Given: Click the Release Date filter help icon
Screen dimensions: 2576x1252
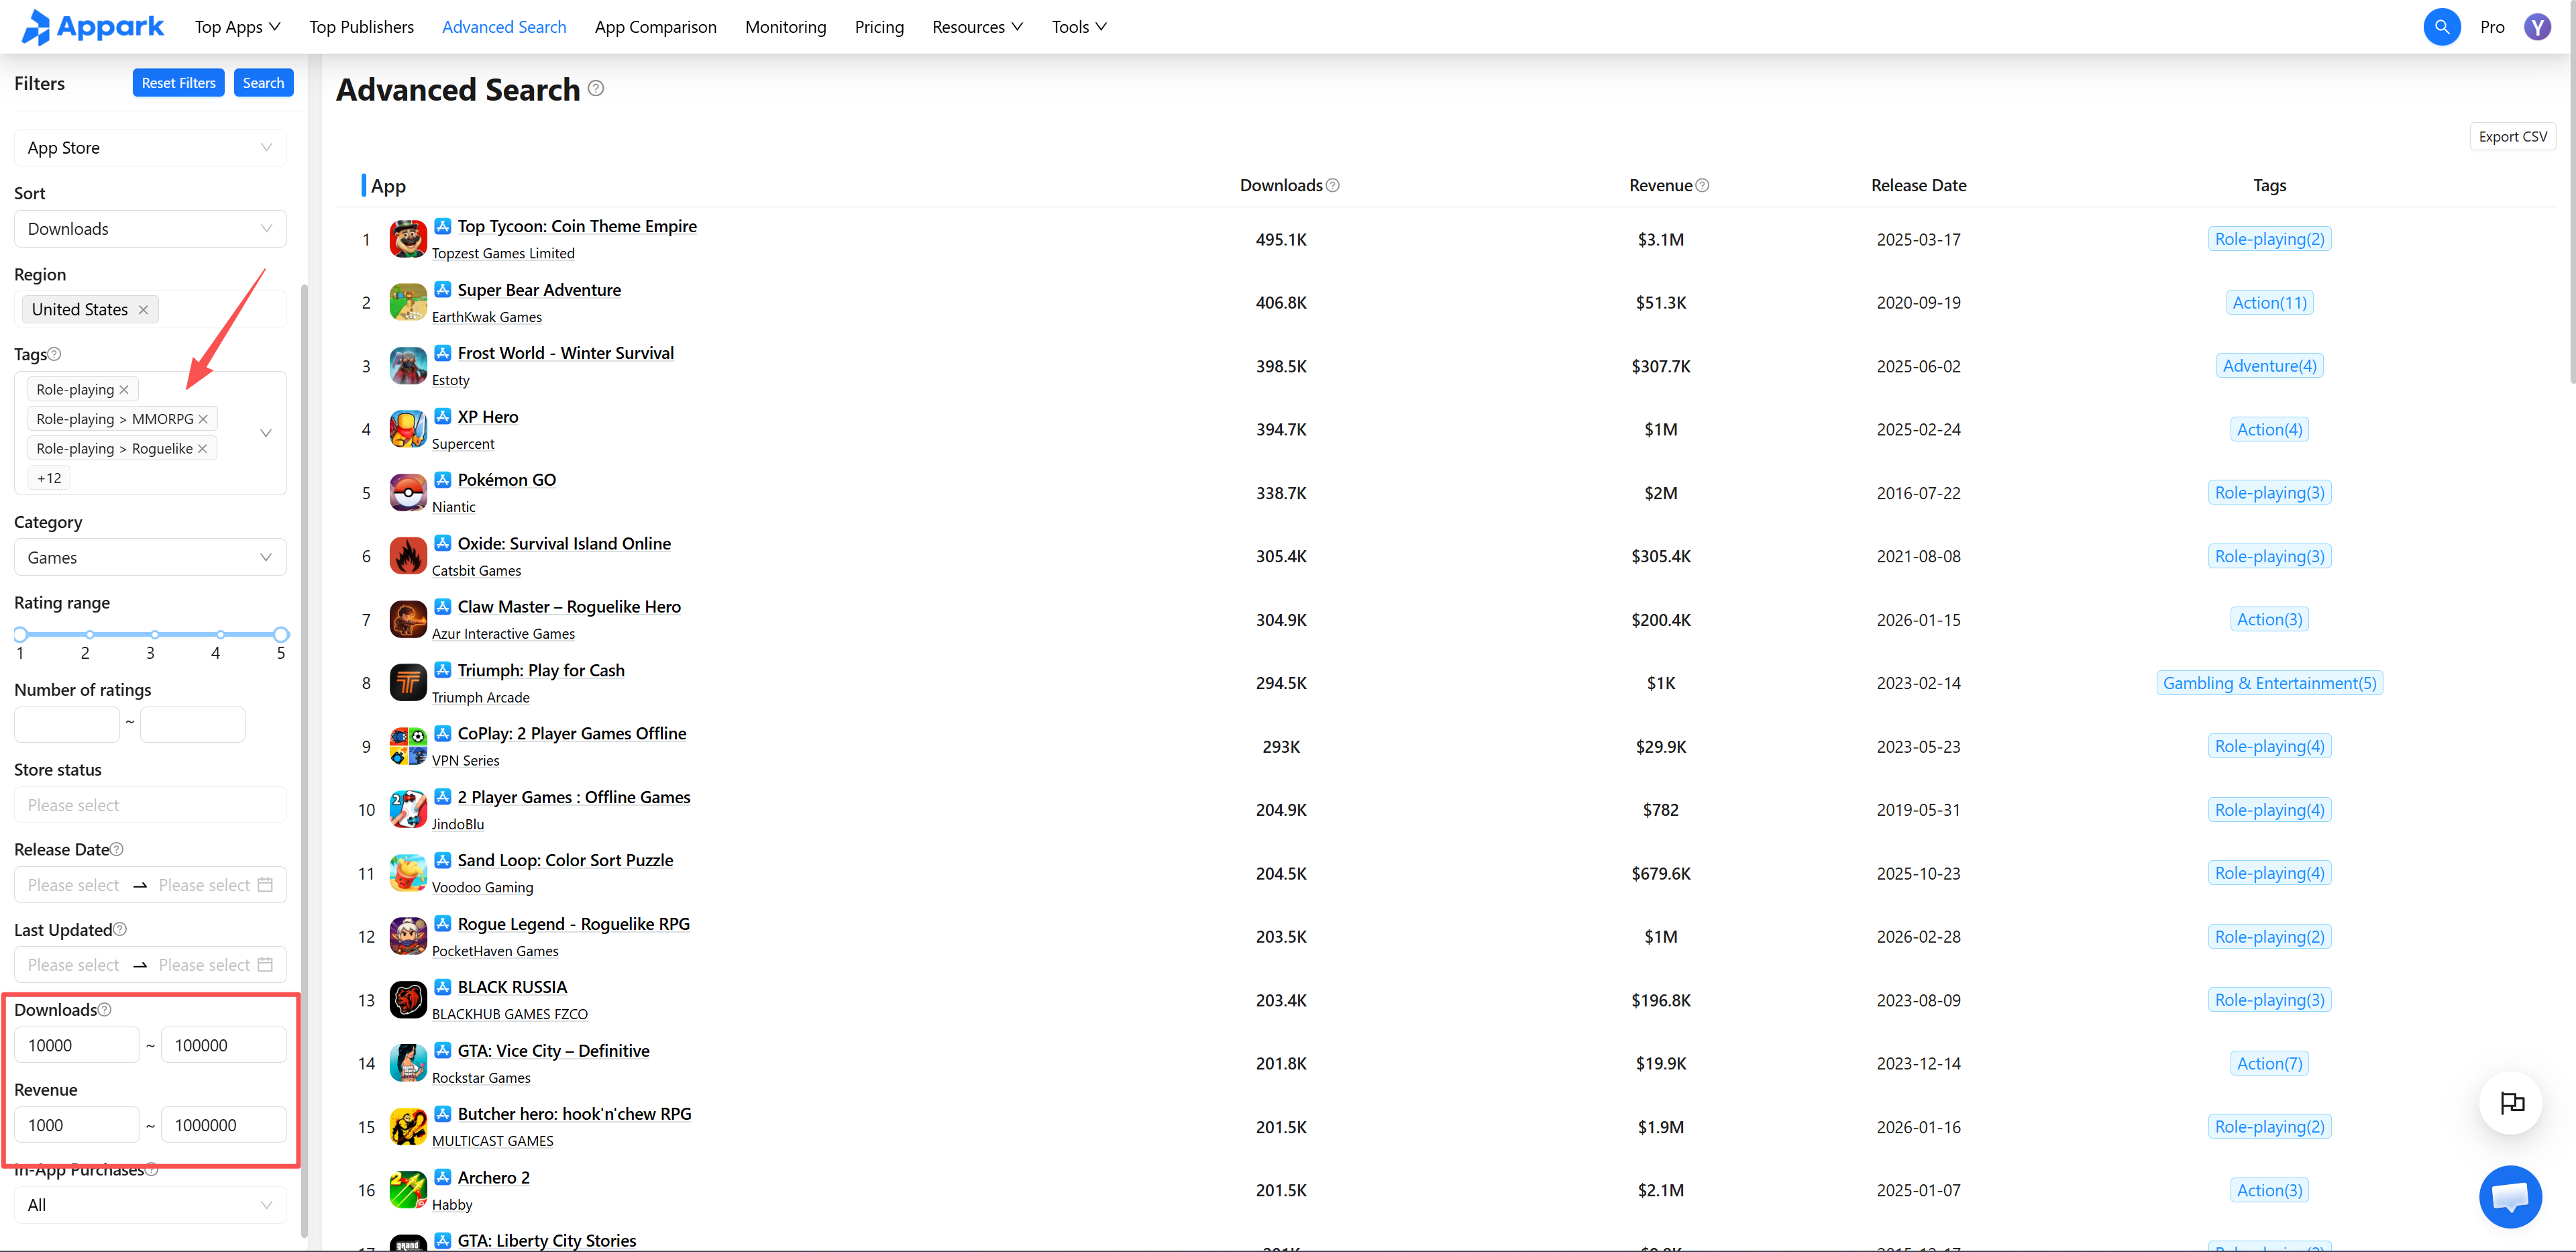Looking at the screenshot, I should (x=117, y=849).
